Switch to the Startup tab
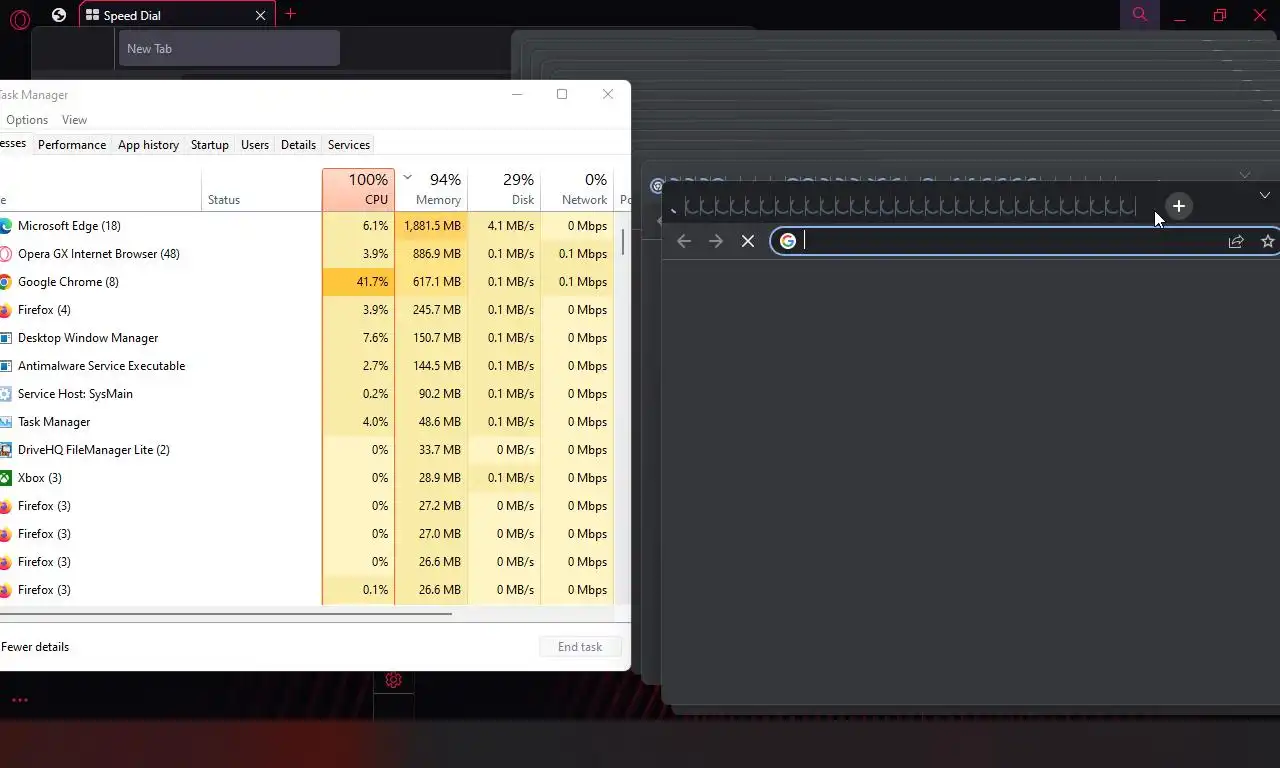Viewport: 1280px width, 768px height. (210, 145)
